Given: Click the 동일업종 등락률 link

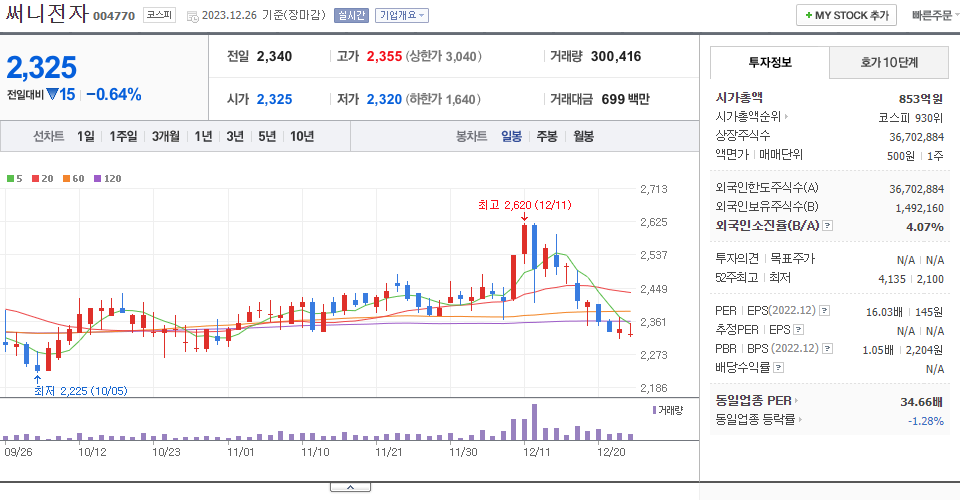Looking at the screenshot, I should pos(755,420).
